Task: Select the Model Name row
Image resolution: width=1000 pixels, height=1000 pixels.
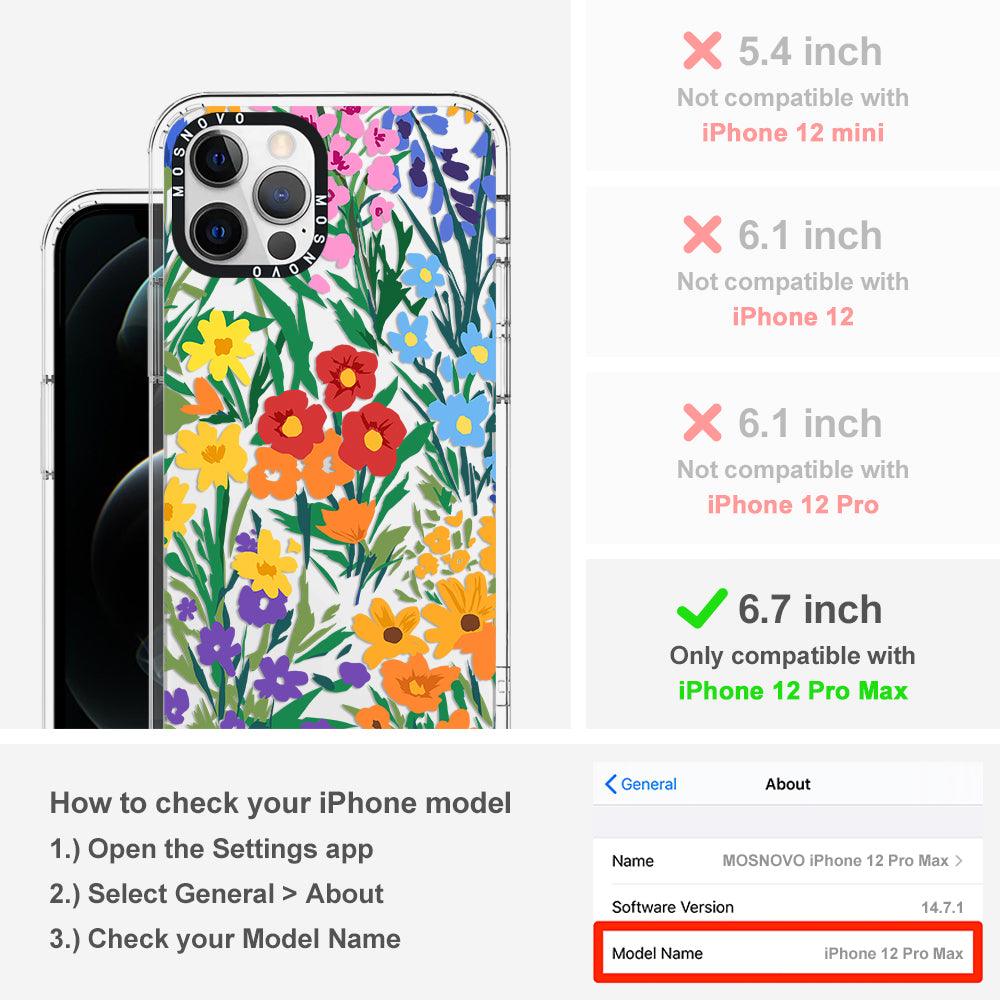Action: tap(787, 953)
